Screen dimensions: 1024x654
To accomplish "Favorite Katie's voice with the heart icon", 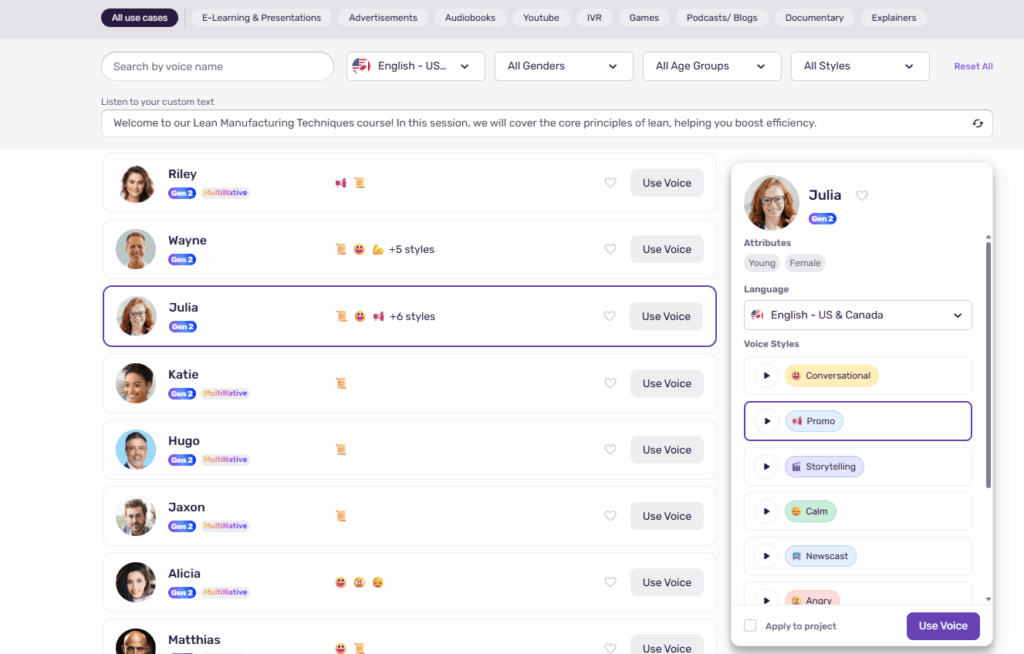I will (x=610, y=384).
